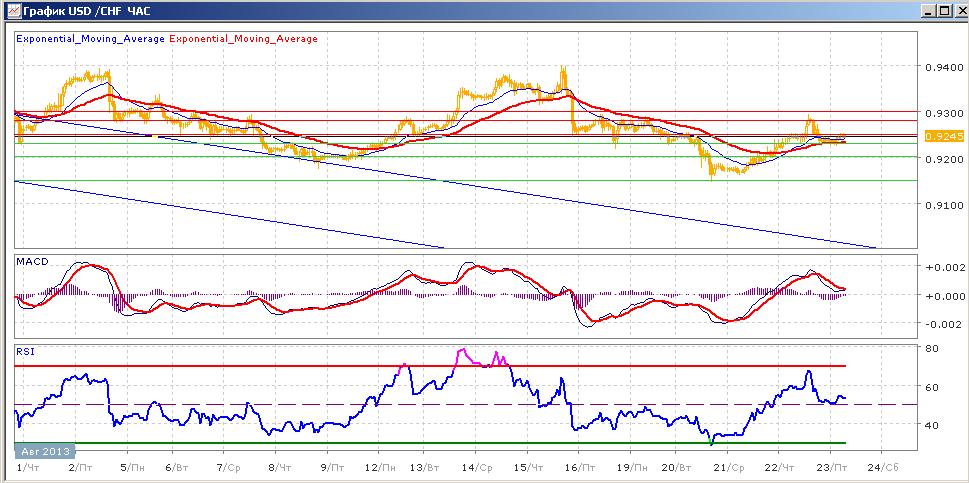The width and height of the screenshot is (969, 483).
Task: Click the 24/Сб date axis label
Action: click(883, 468)
